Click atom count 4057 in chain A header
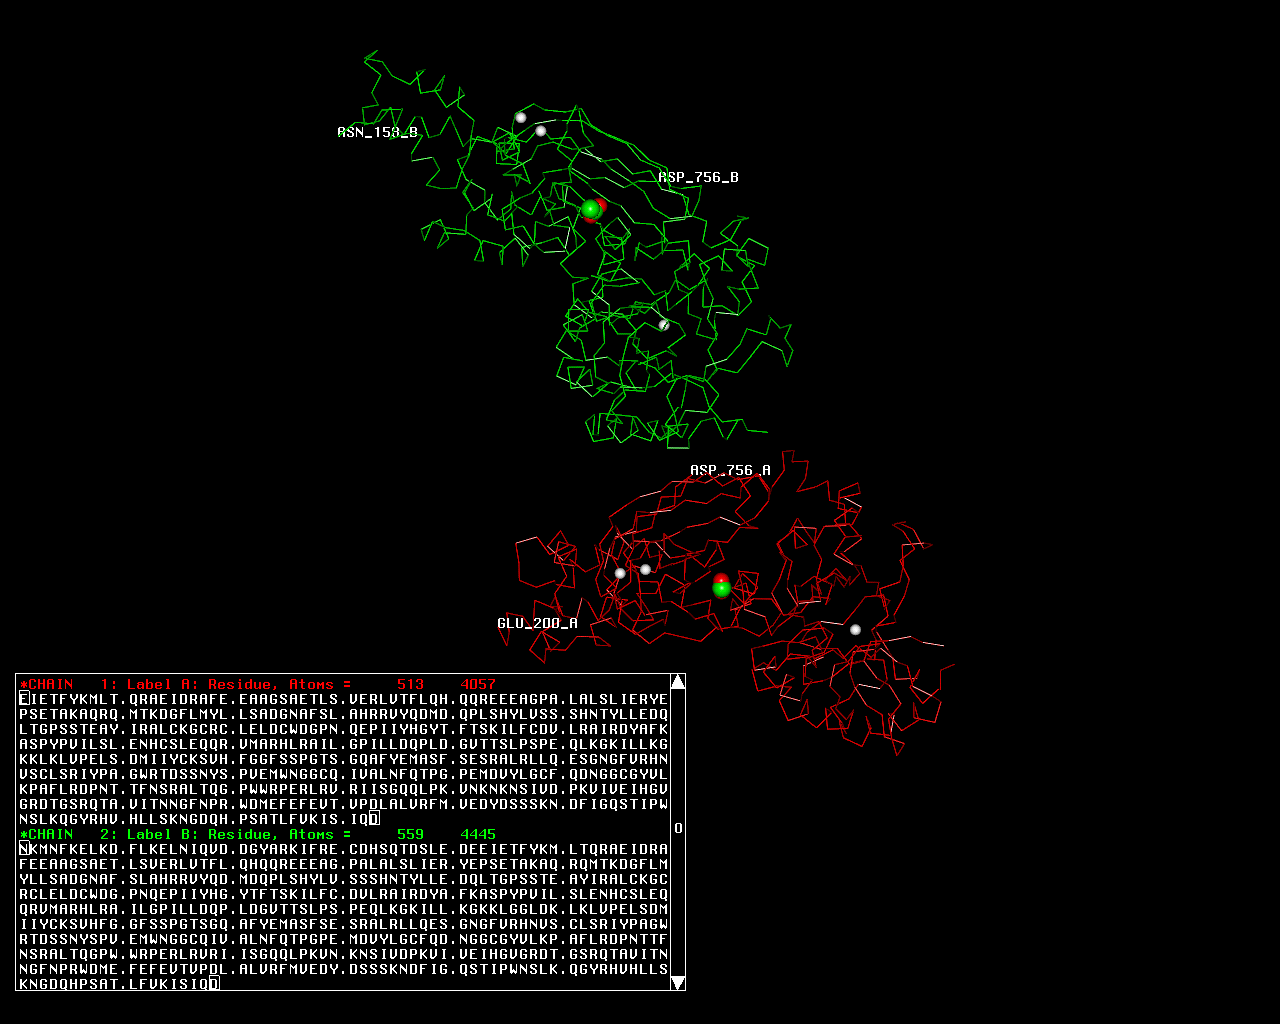Screen dimensions: 1280x1024 [x=478, y=685]
